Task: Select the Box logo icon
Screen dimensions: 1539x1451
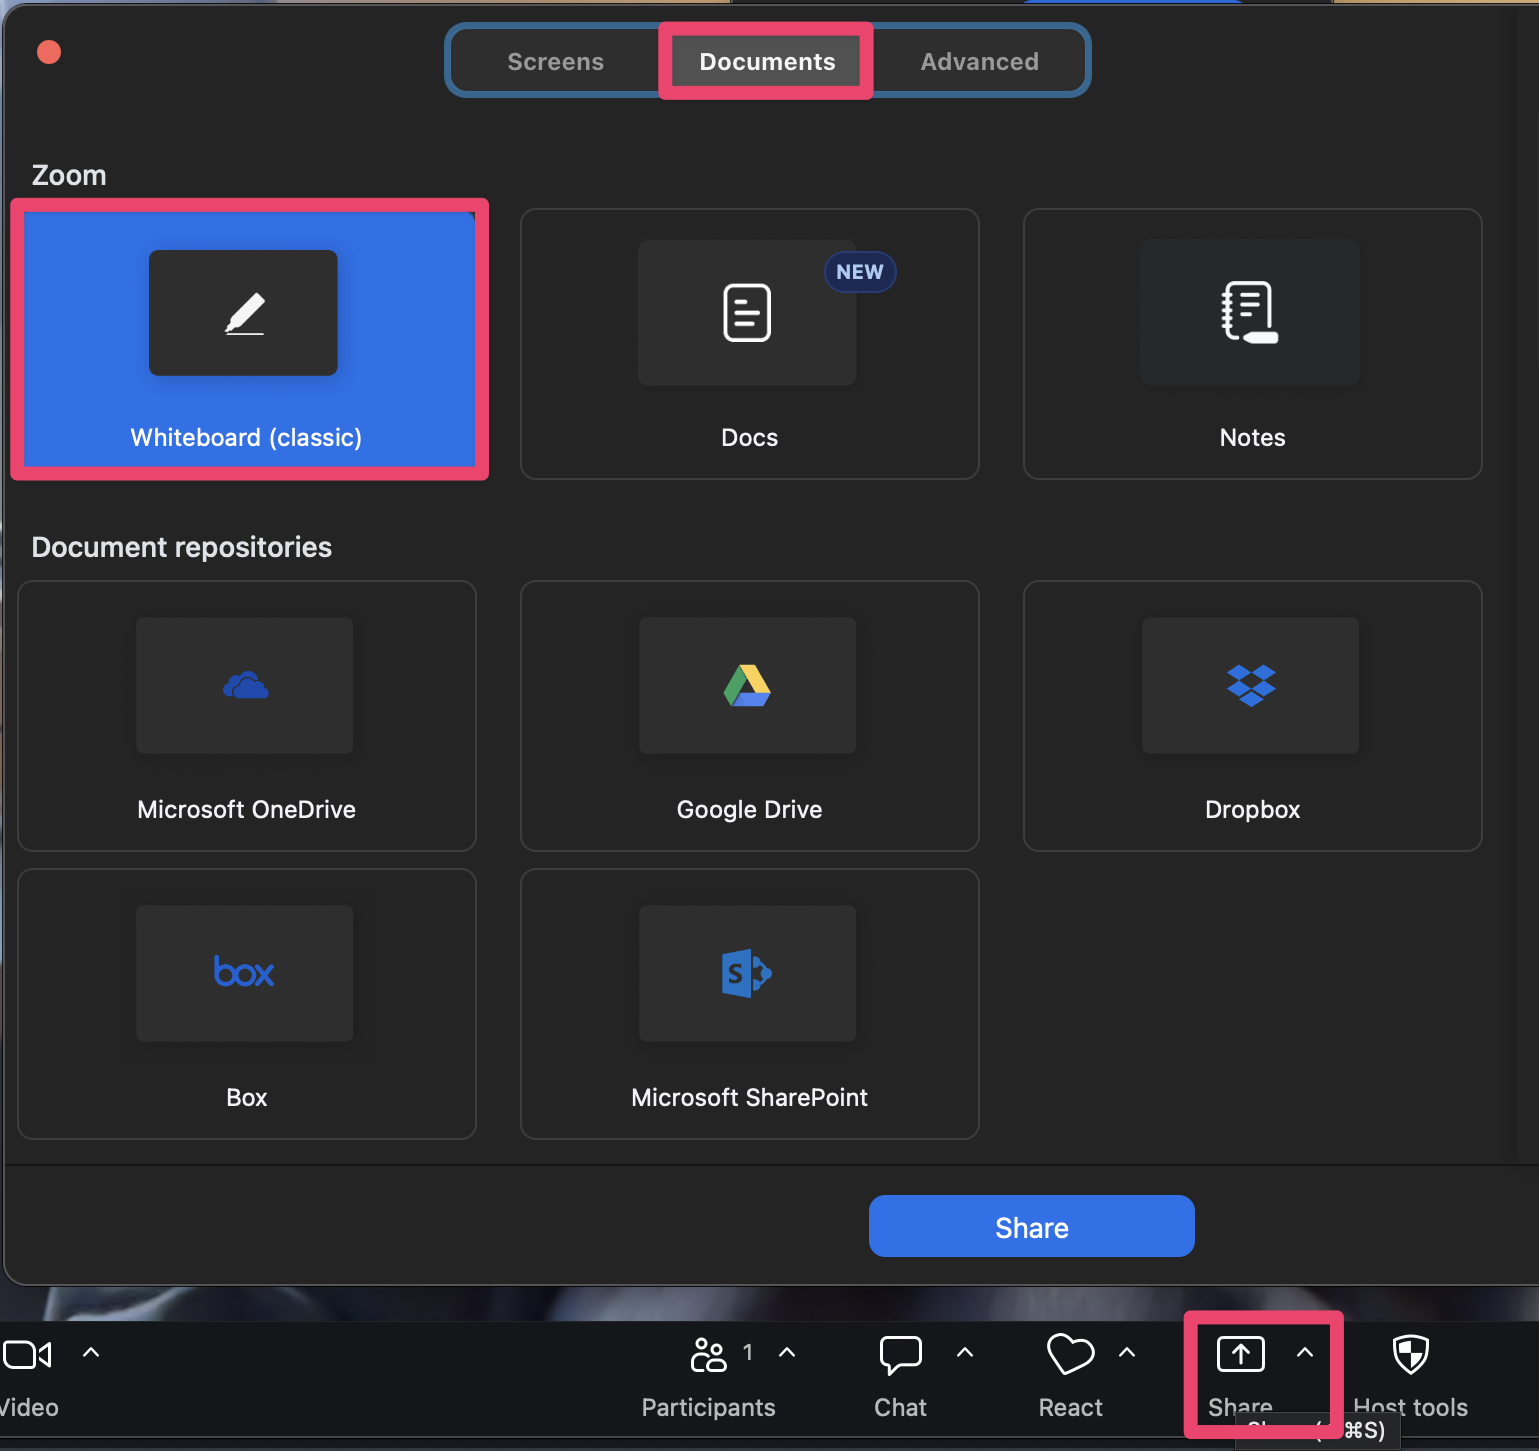Action: (244, 972)
